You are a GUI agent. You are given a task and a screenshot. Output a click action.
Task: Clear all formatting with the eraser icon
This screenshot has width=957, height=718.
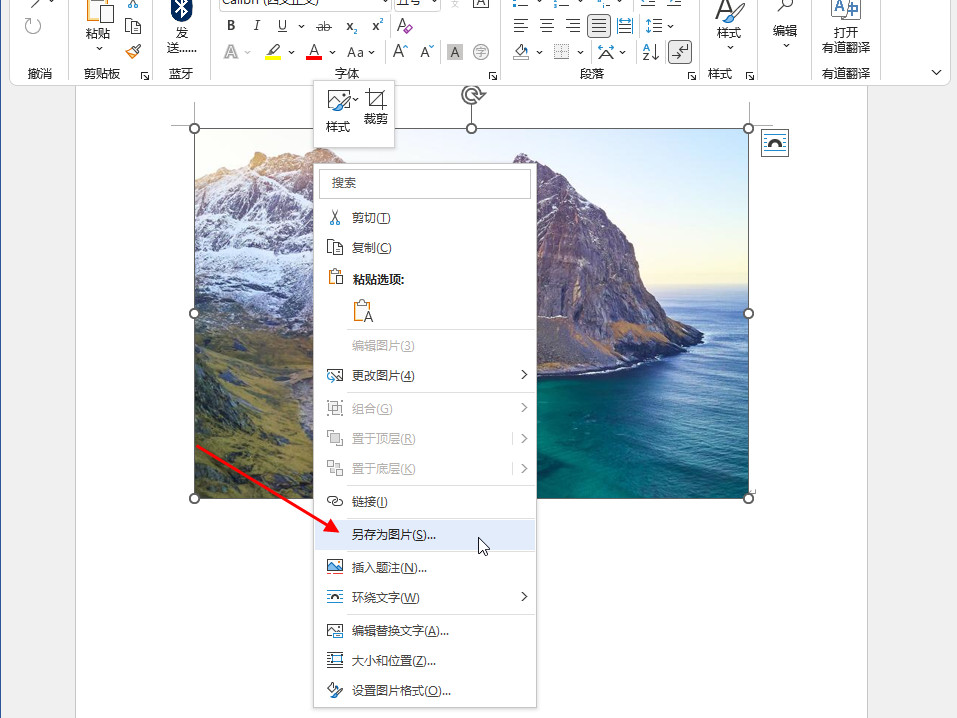click(x=404, y=26)
